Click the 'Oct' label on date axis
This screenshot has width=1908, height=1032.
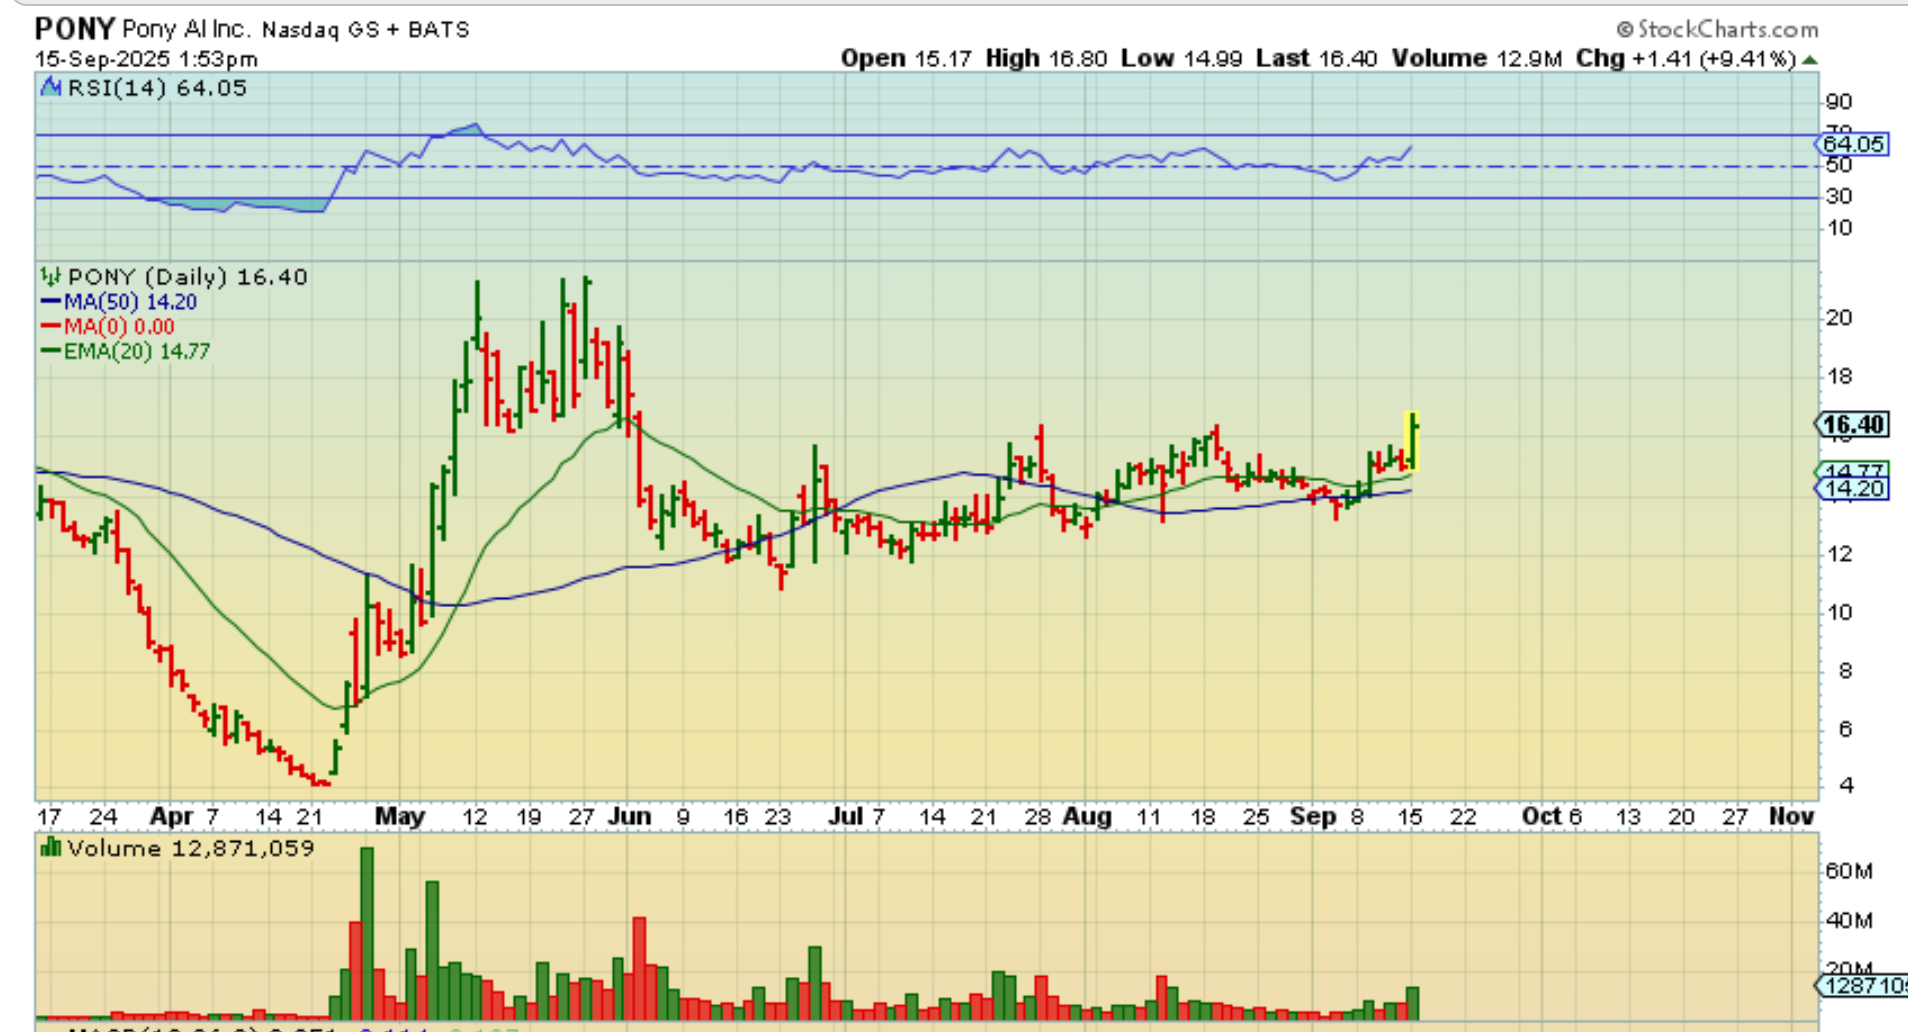(1541, 816)
